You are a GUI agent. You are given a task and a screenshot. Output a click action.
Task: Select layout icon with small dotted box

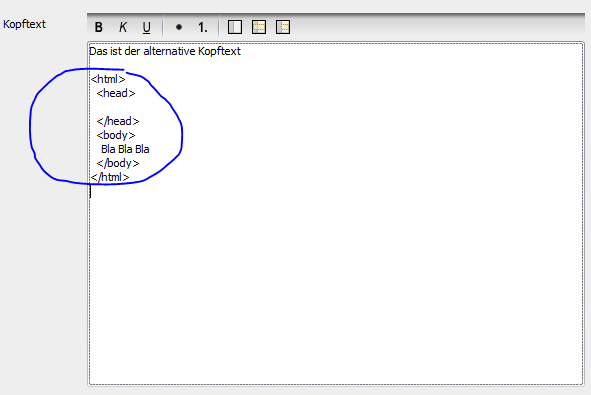(283, 27)
